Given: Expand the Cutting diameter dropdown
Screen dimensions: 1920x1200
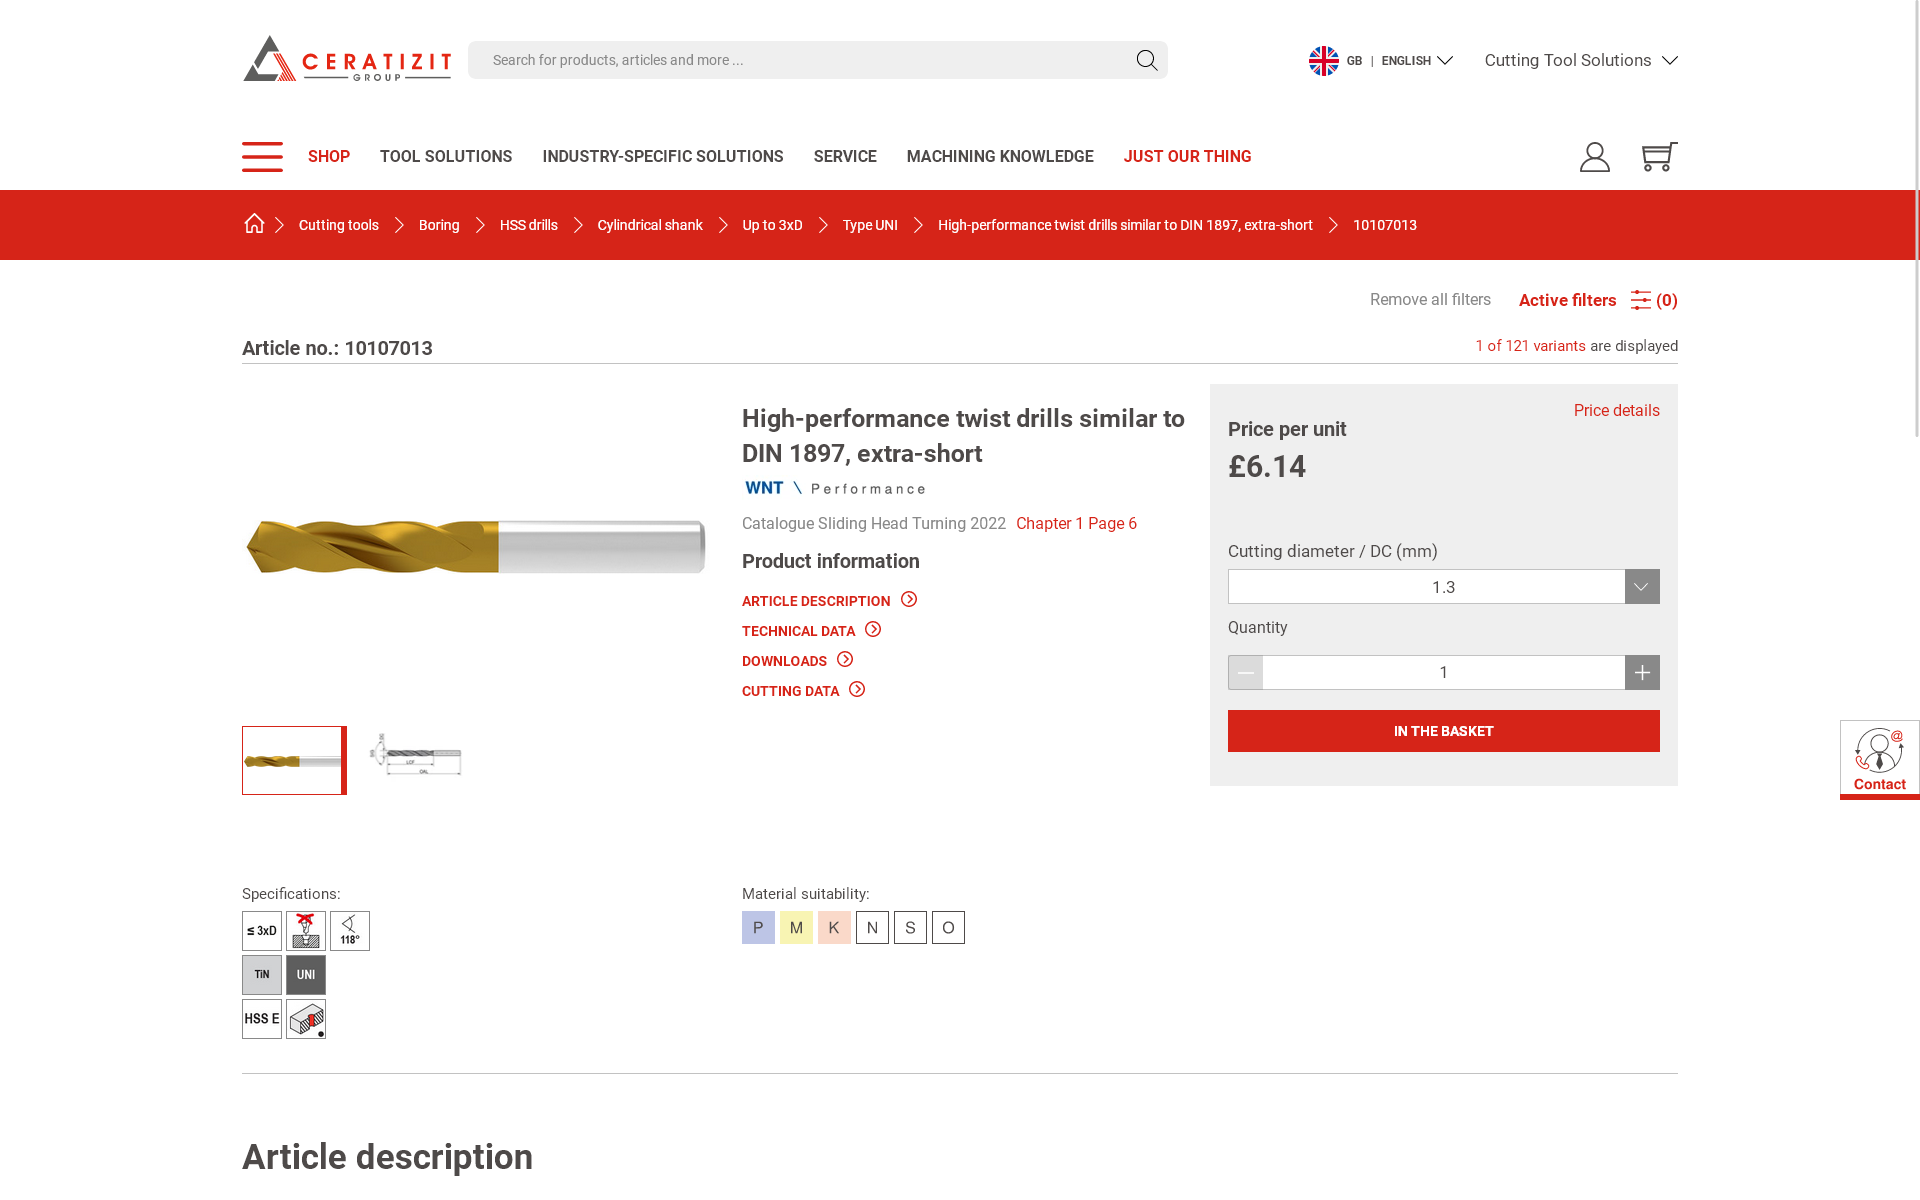Looking at the screenshot, I should (1443, 587).
